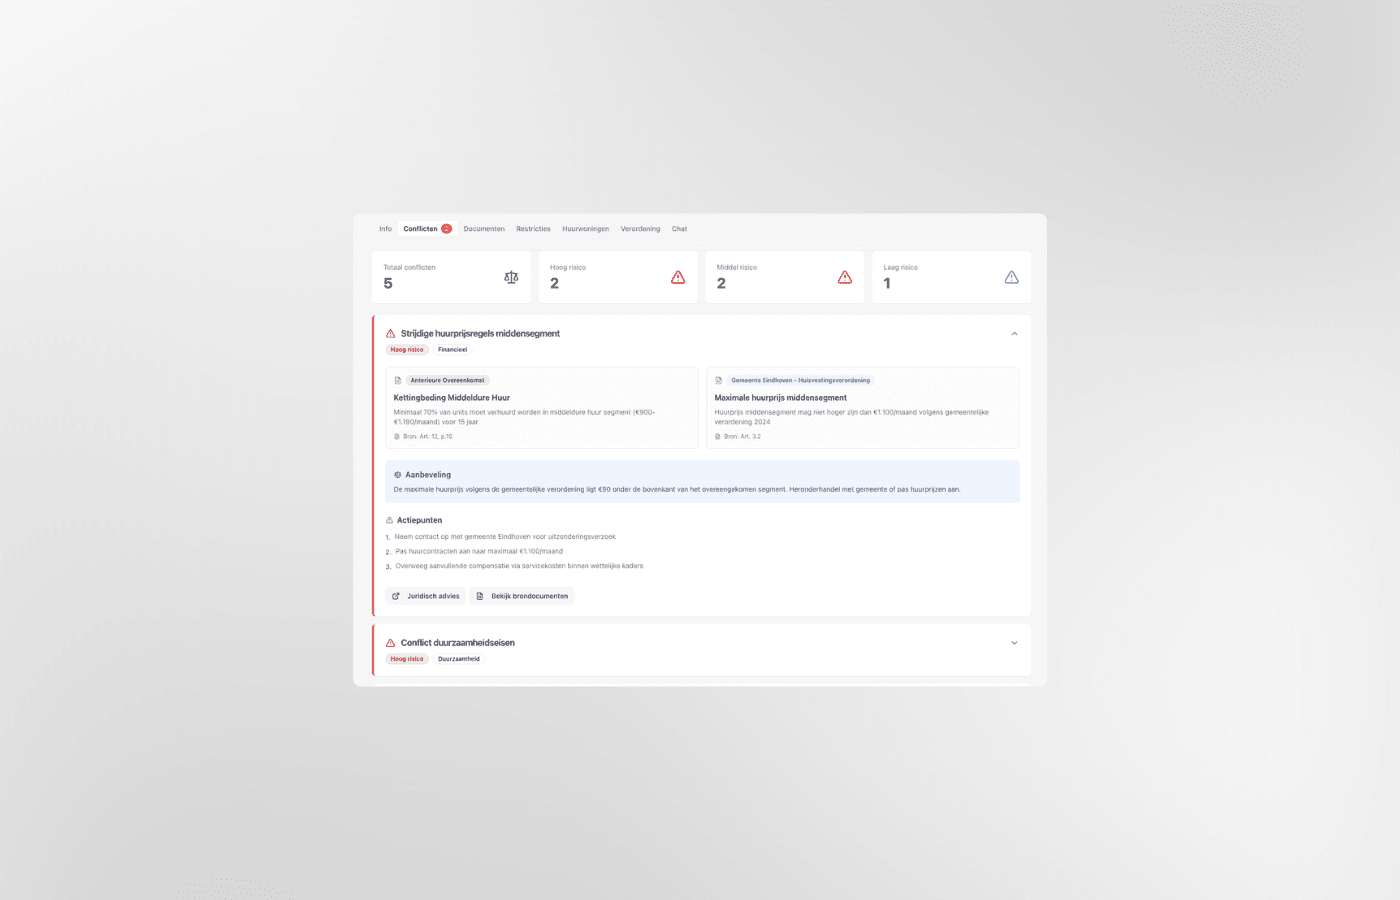This screenshot has height=900, width=1400.
Task: Click the Aanbeveling recommendation text box
Action: coord(703,482)
